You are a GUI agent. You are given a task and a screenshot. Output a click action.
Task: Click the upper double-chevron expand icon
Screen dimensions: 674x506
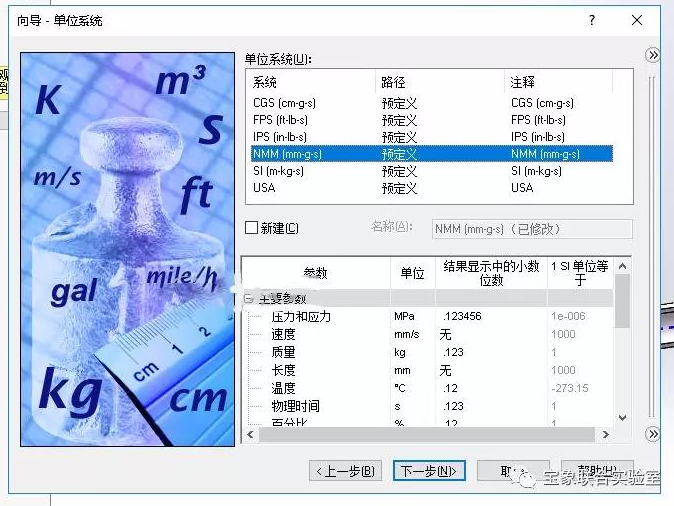[653, 55]
